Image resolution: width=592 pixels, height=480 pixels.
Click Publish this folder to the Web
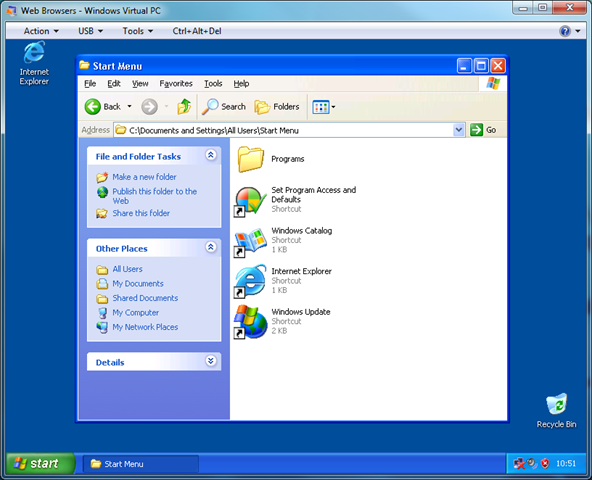pyautogui.click(x=155, y=196)
